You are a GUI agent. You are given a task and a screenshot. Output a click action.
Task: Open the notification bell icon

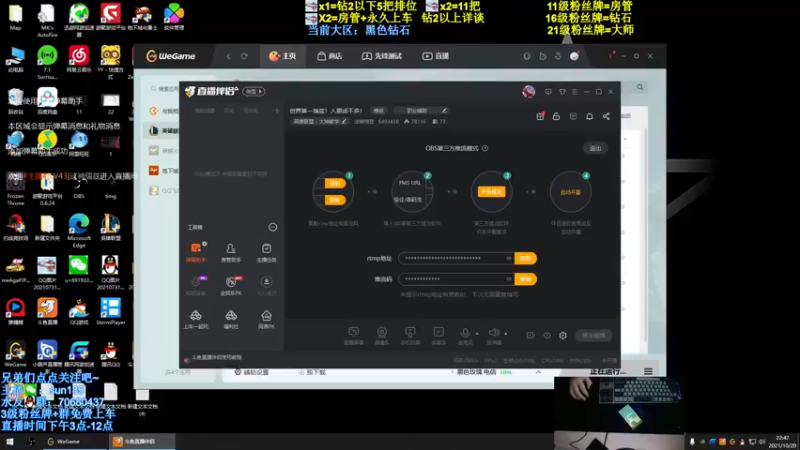[x=589, y=116]
